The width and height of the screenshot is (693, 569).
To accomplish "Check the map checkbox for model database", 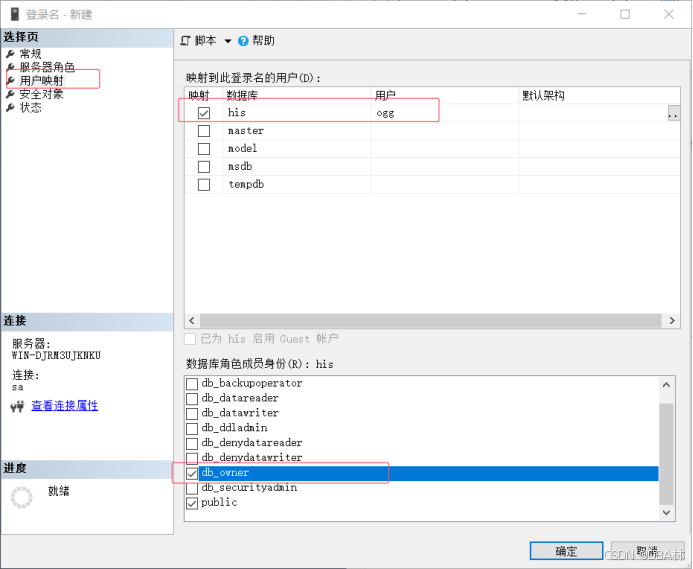I will point(204,149).
